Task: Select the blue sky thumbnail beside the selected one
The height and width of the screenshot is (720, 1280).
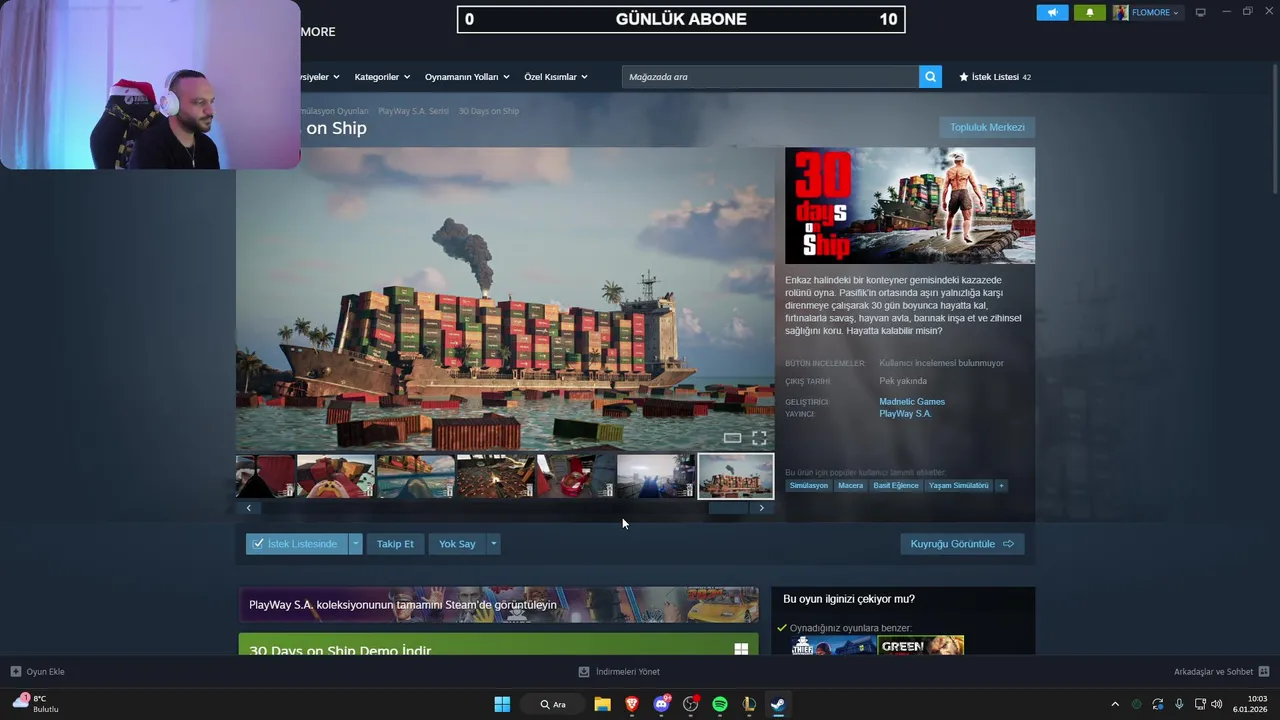Action: click(x=655, y=476)
